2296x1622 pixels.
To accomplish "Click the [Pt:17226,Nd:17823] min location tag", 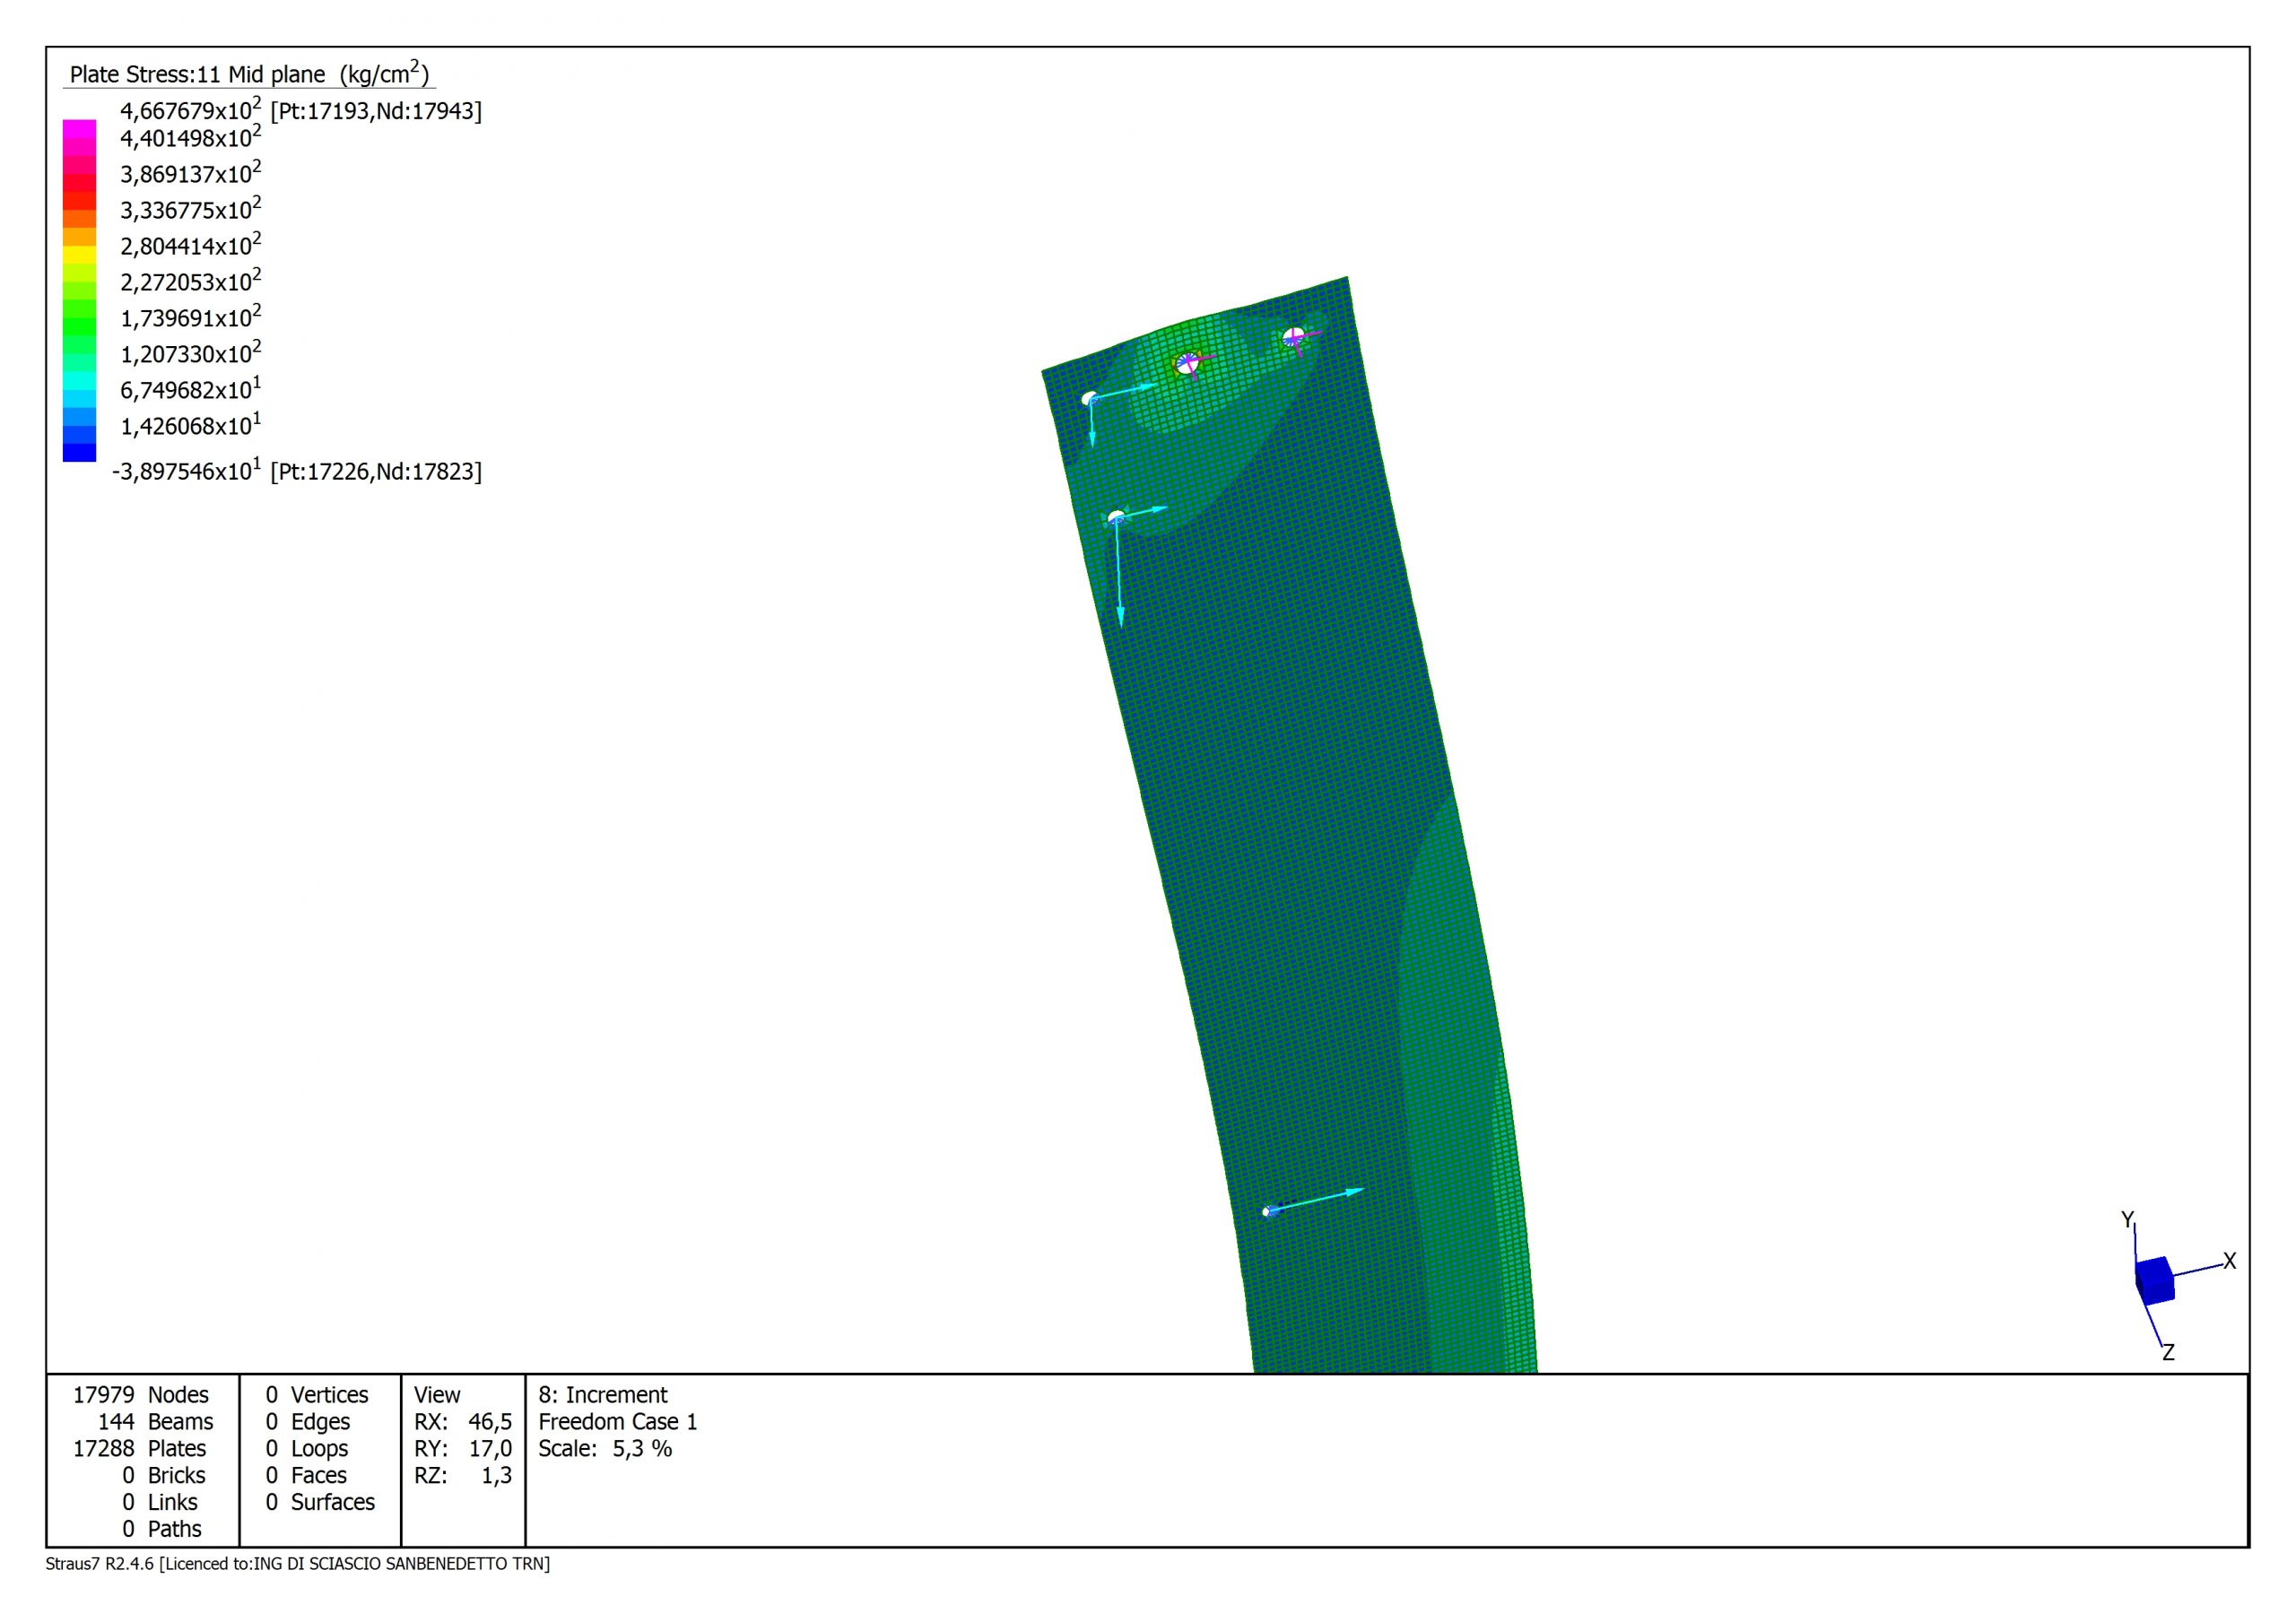I will tap(376, 472).
